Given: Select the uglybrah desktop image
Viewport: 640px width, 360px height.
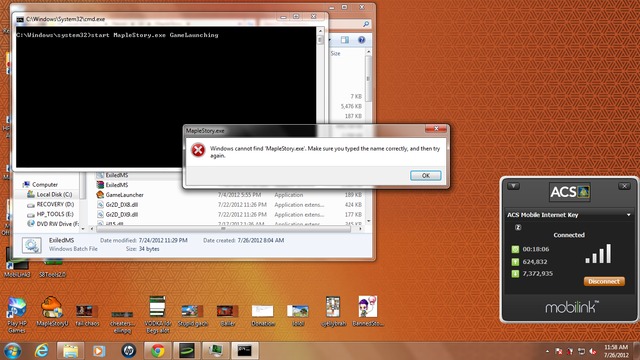Looking at the screenshot, I should (333, 312).
